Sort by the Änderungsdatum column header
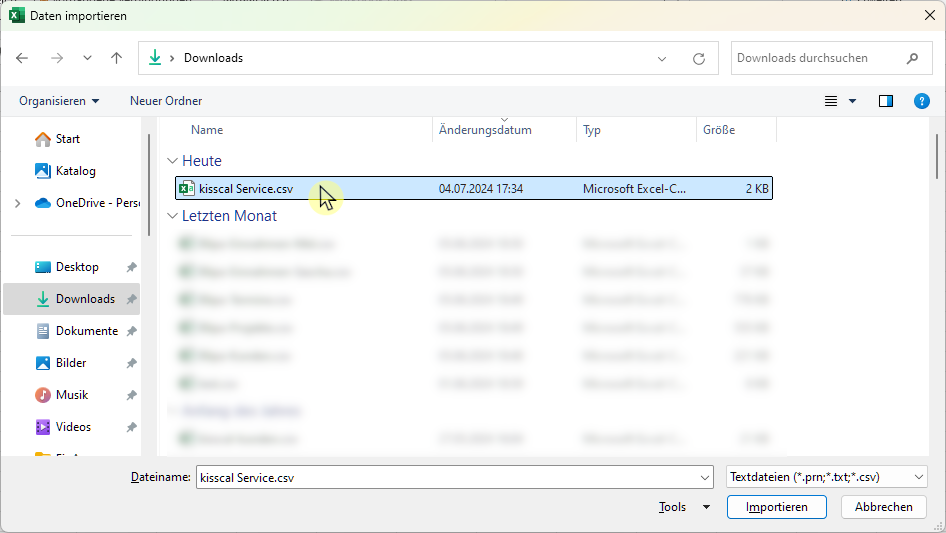The image size is (946, 533). [485, 130]
